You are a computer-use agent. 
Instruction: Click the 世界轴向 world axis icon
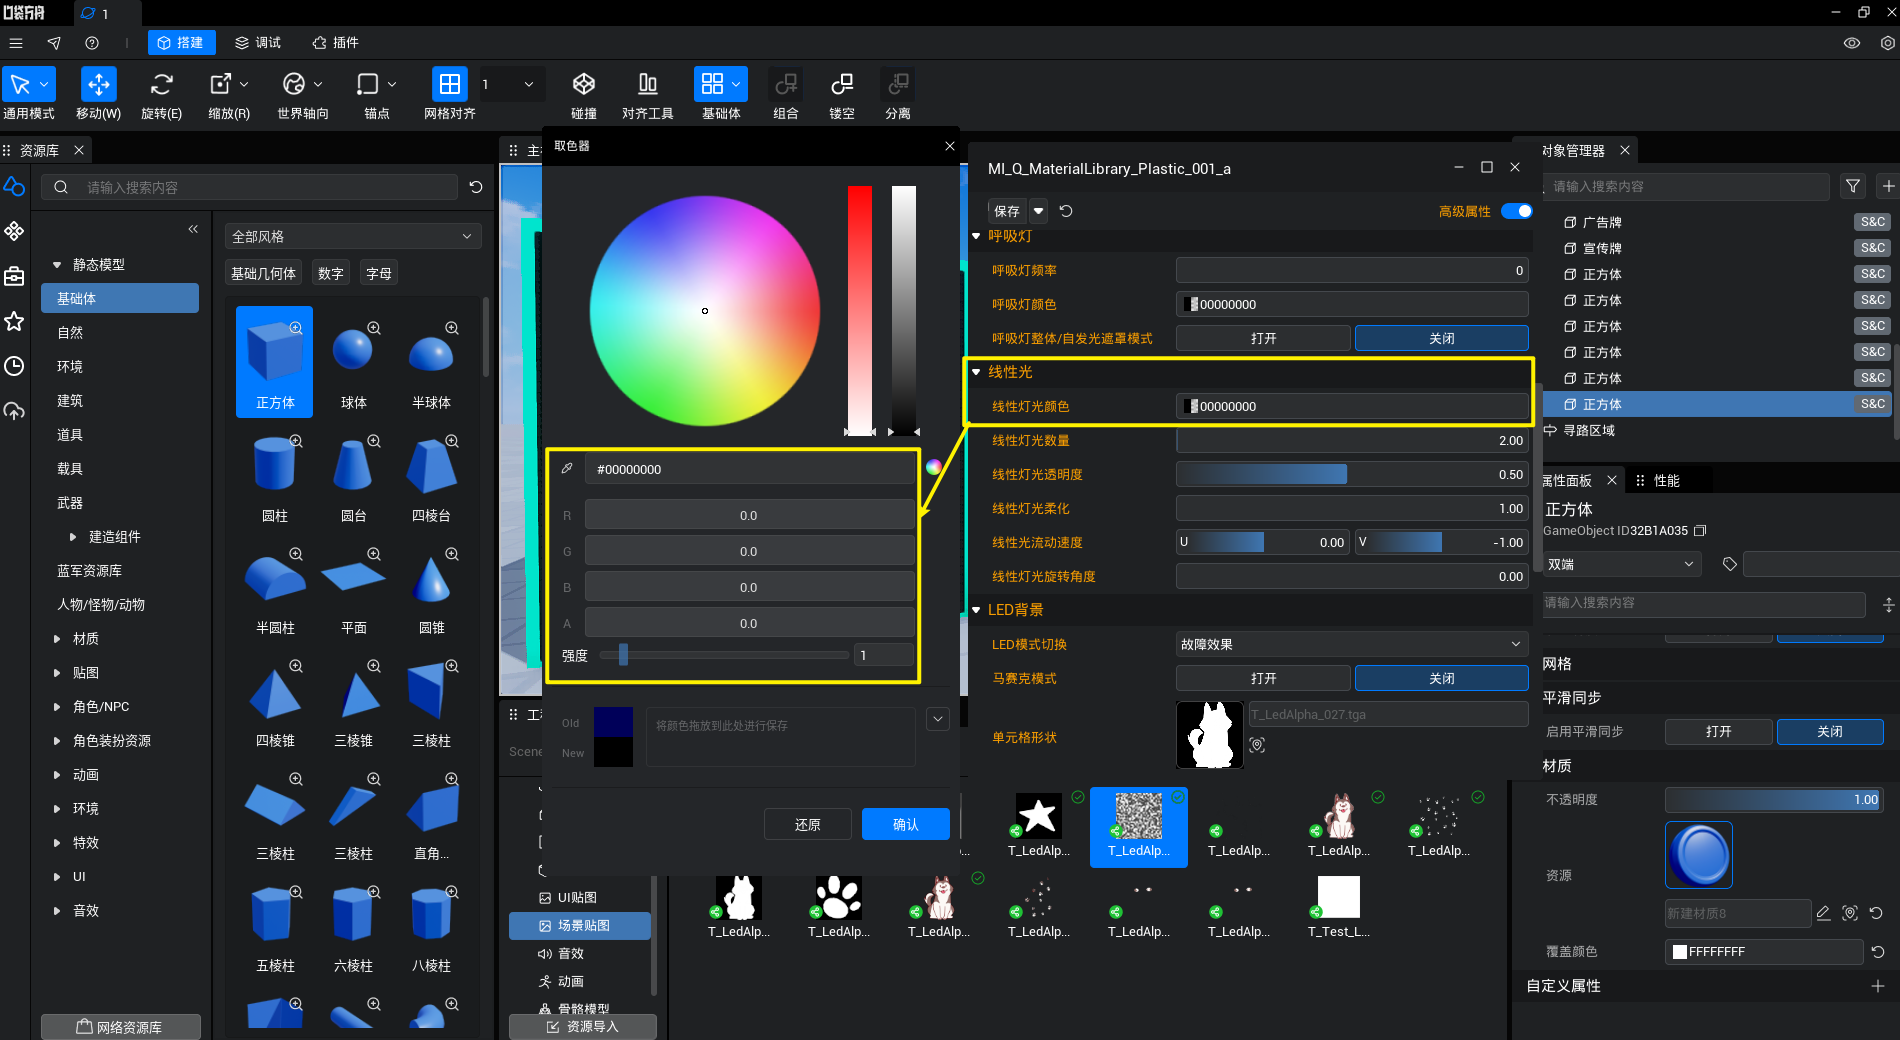coord(294,85)
